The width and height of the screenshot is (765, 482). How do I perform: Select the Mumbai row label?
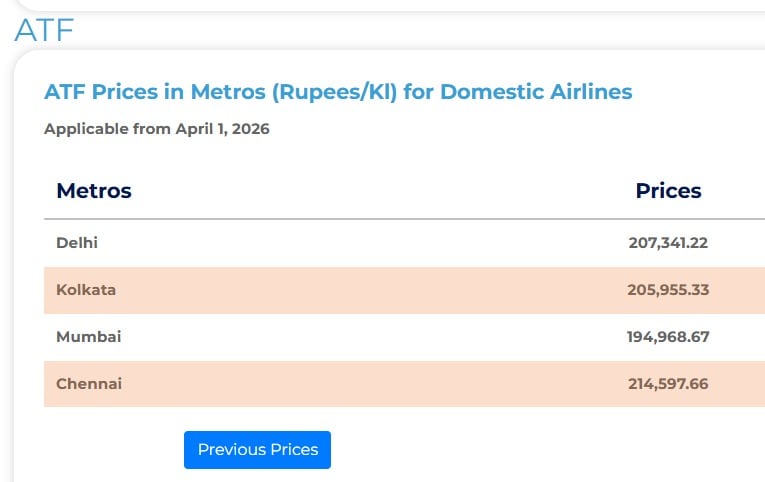point(88,337)
